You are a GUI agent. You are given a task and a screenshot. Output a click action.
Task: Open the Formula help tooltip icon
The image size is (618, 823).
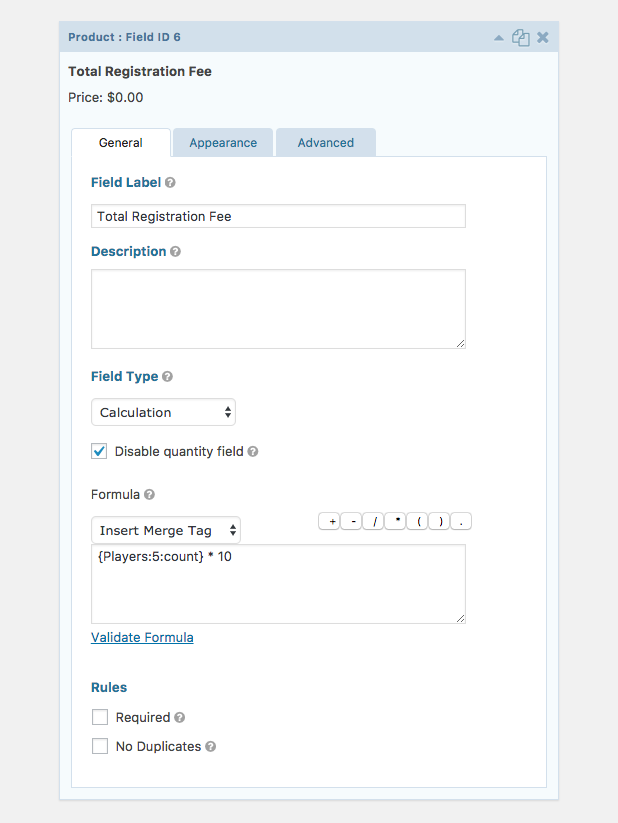coord(149,494)
